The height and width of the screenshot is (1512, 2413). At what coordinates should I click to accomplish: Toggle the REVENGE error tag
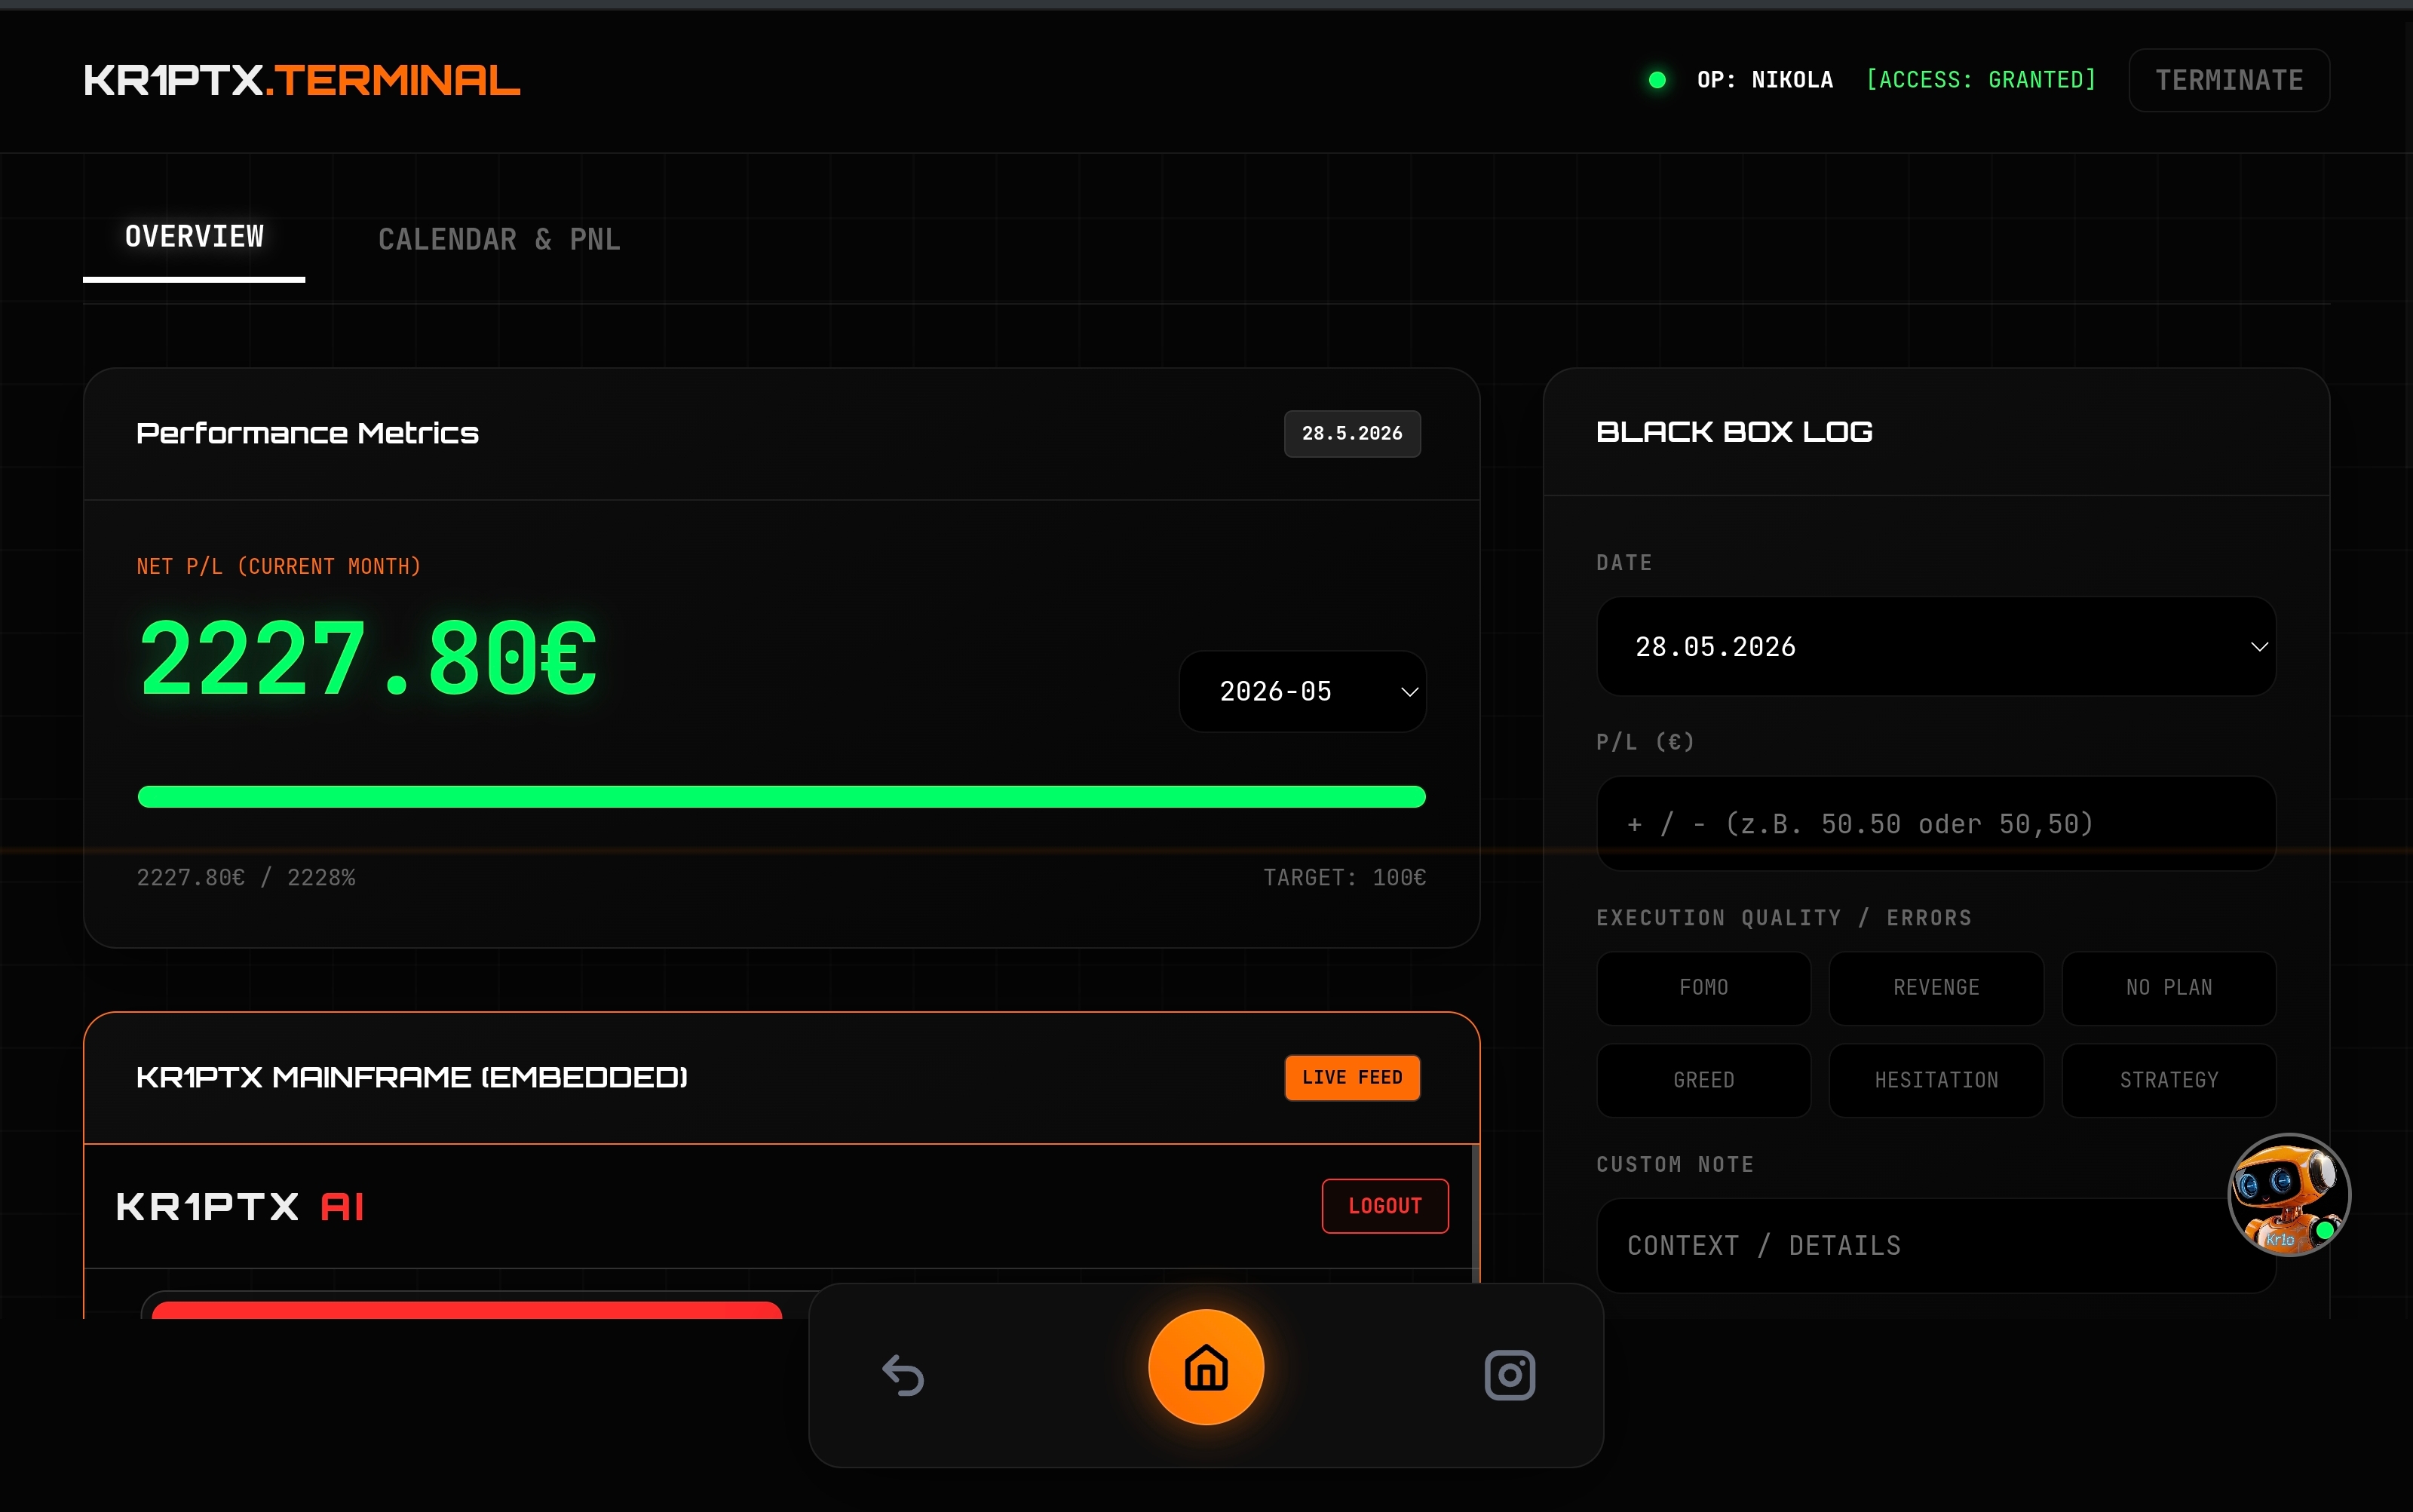click(1936, 988)
